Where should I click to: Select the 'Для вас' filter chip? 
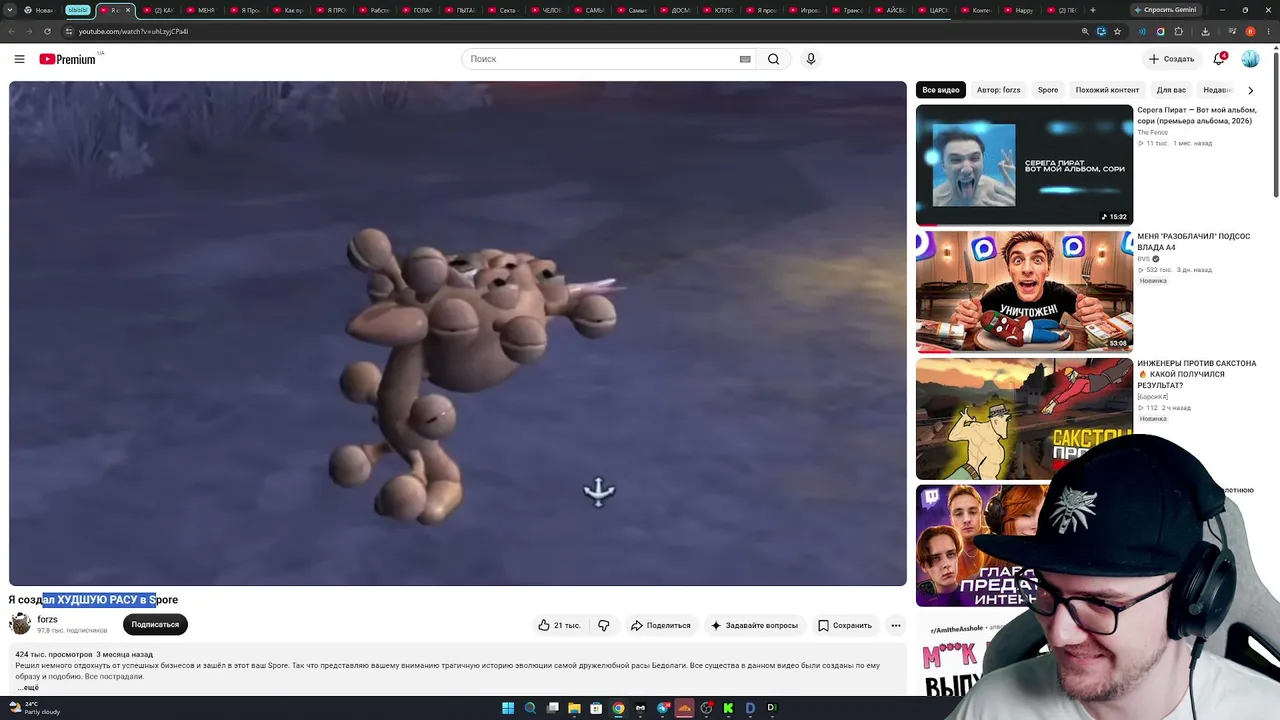click(x=1171, y=90)
